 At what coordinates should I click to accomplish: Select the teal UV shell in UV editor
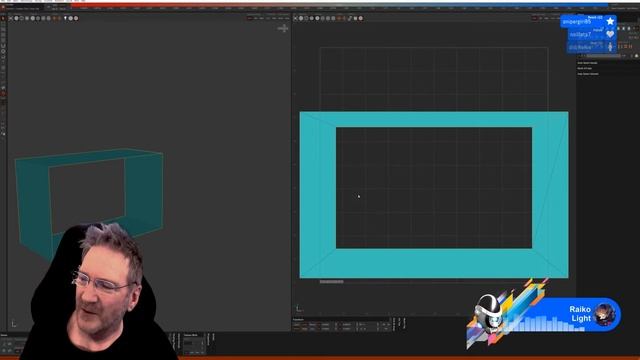434,263
